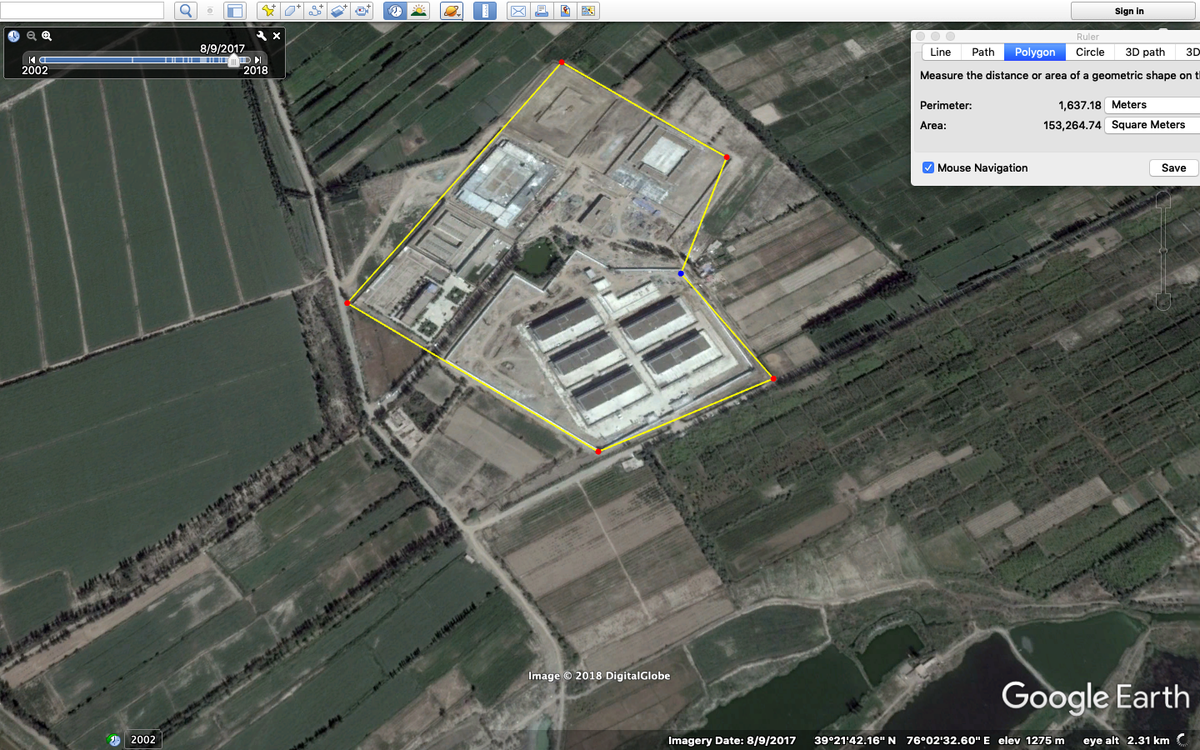Toggle the Historical Imagery clock icon
The image size is (1200, 750).
[x=394, y=11]
